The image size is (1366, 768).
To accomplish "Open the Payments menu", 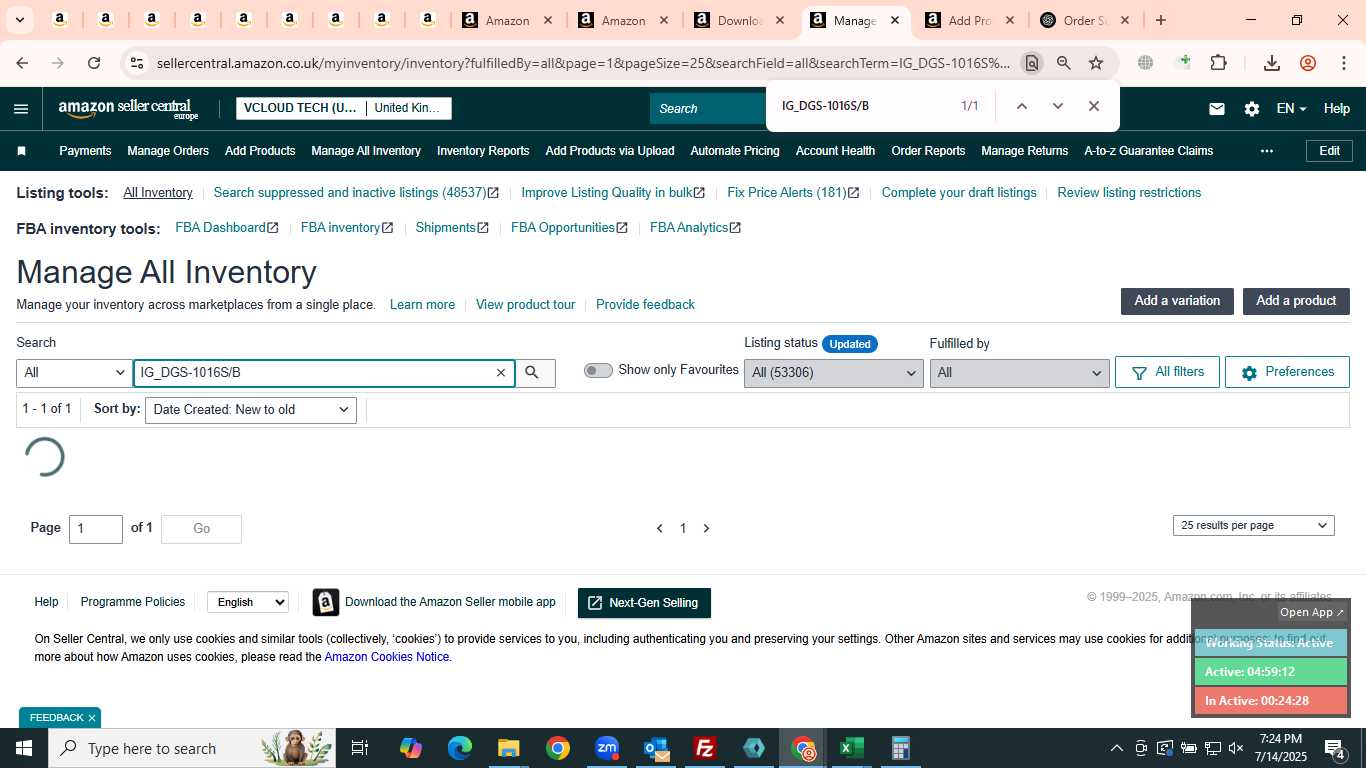I will 85,151.
